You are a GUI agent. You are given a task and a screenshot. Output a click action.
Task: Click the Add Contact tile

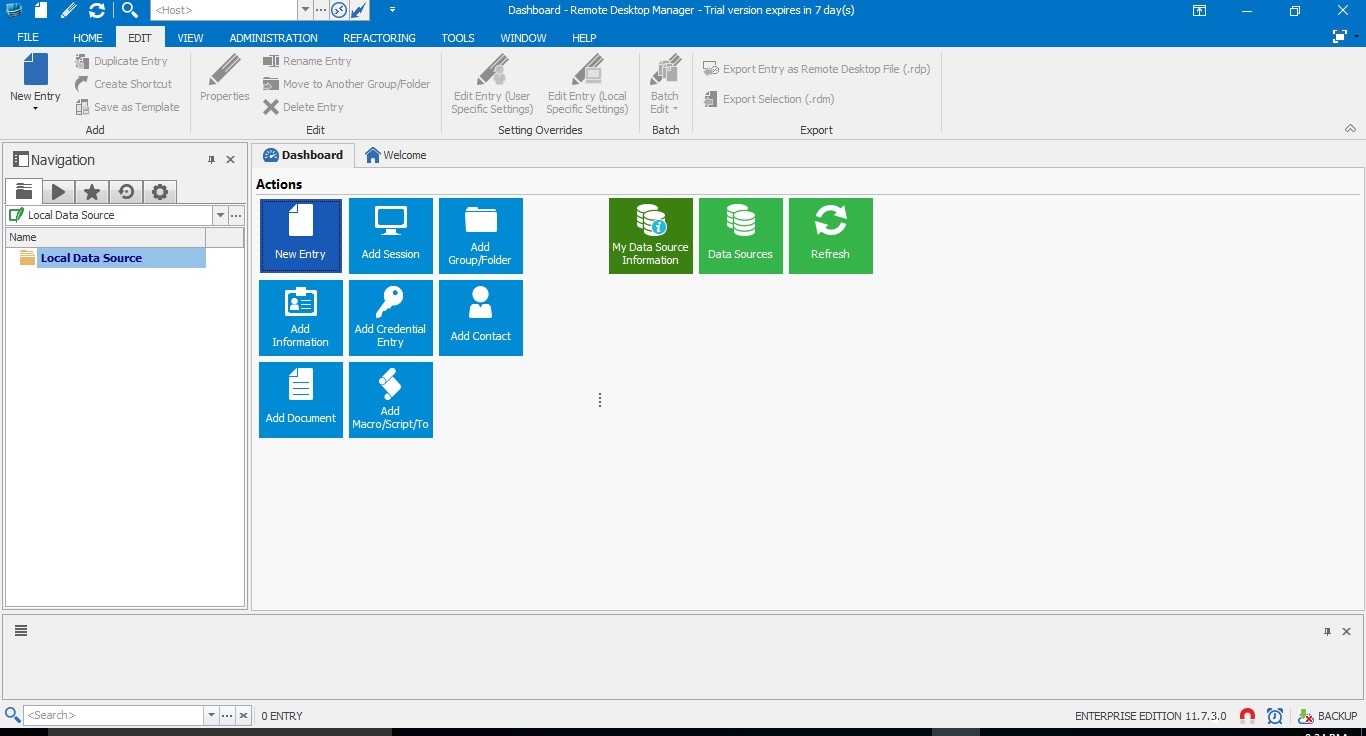481,318
